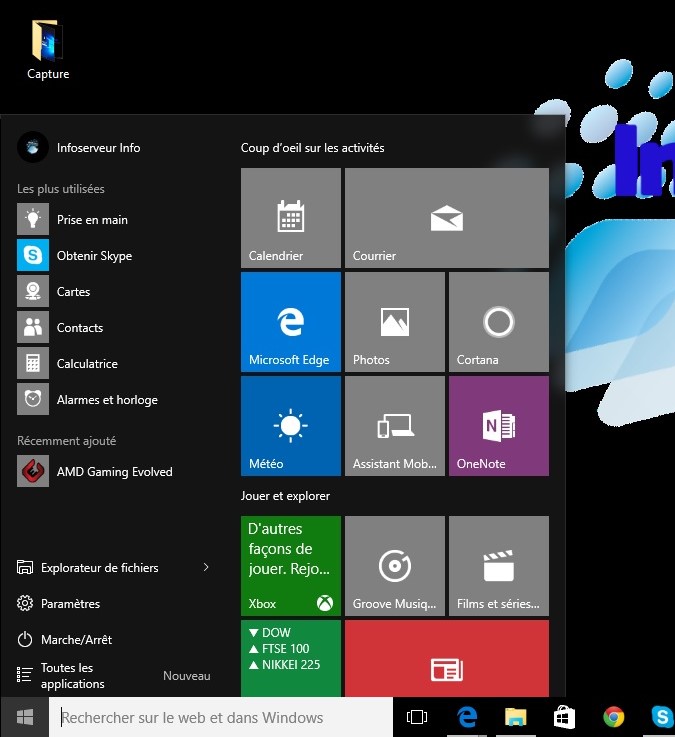Click Obtenir Skype in most used

point(113,255)
